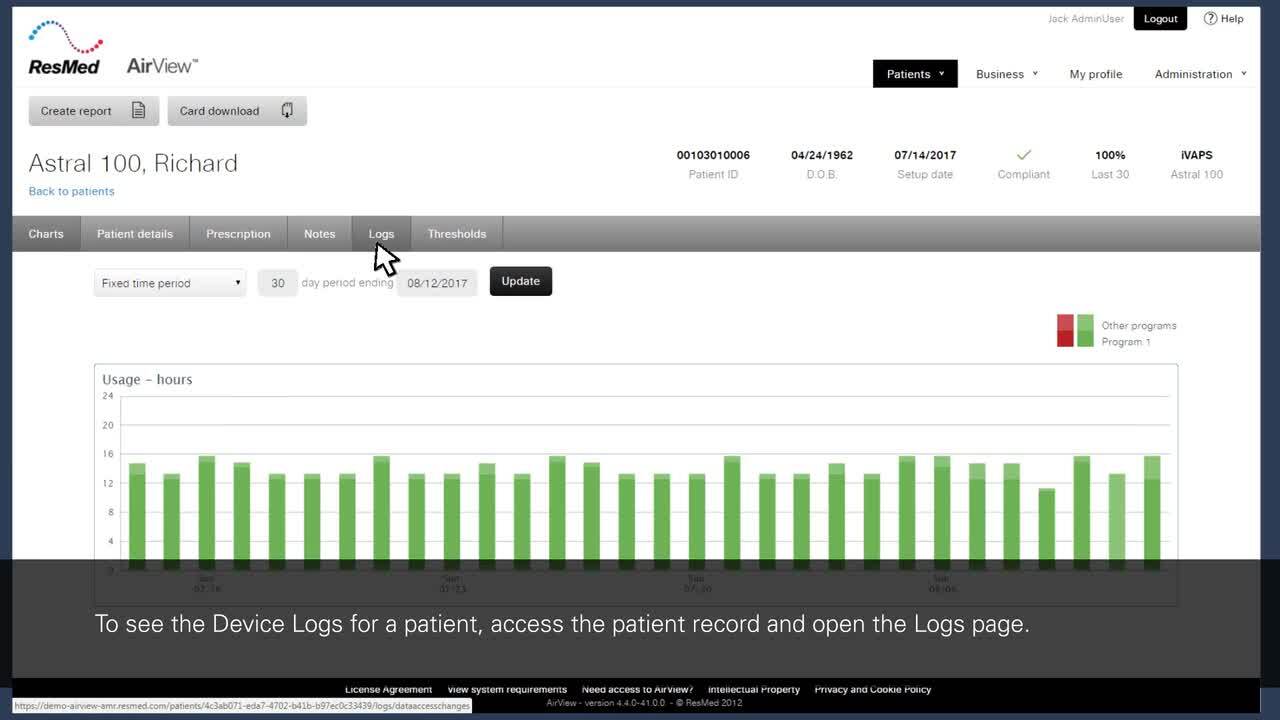Follow the Back to patients link

pyautogui.click(x=72, y=191)
